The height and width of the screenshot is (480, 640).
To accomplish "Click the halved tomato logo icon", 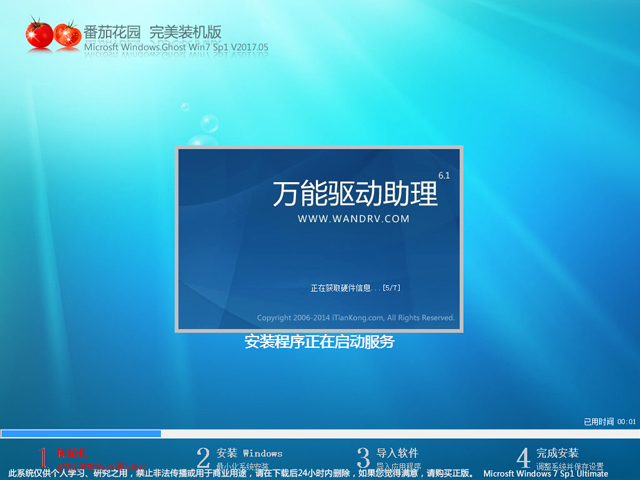I will [68, 36].
